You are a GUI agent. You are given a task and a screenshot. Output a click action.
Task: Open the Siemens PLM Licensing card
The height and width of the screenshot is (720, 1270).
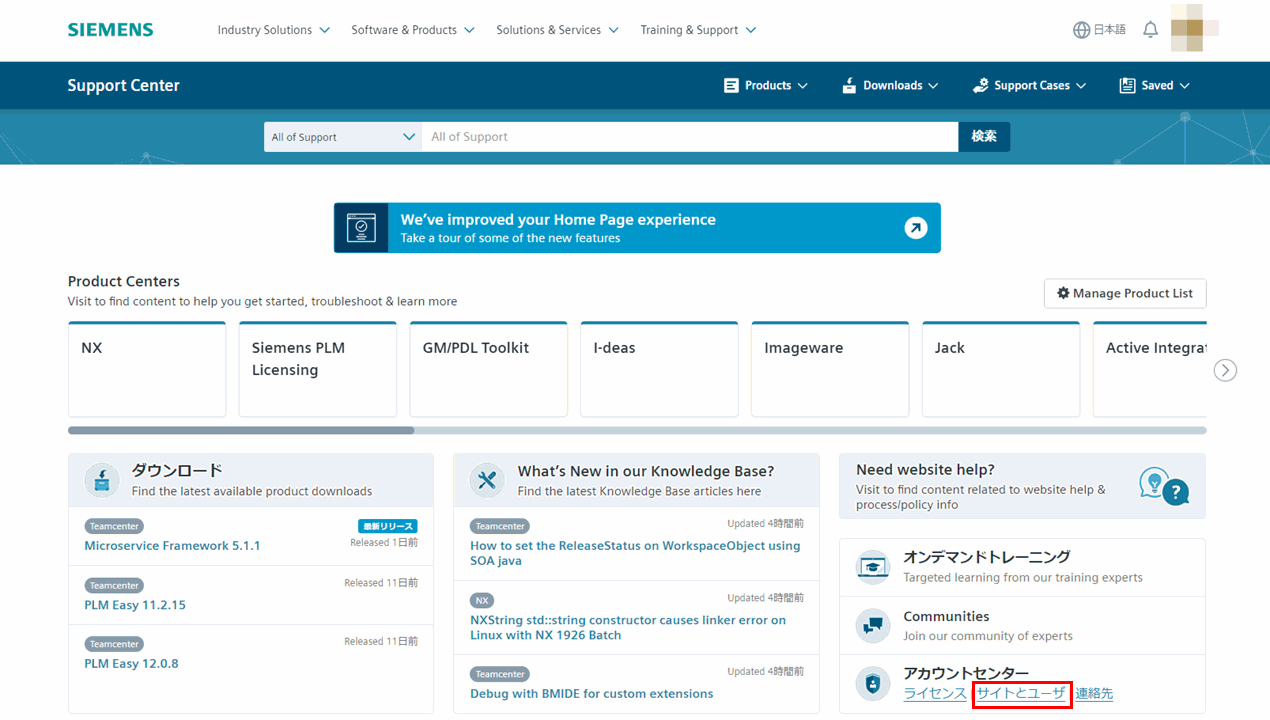click(x=318, y=369)
